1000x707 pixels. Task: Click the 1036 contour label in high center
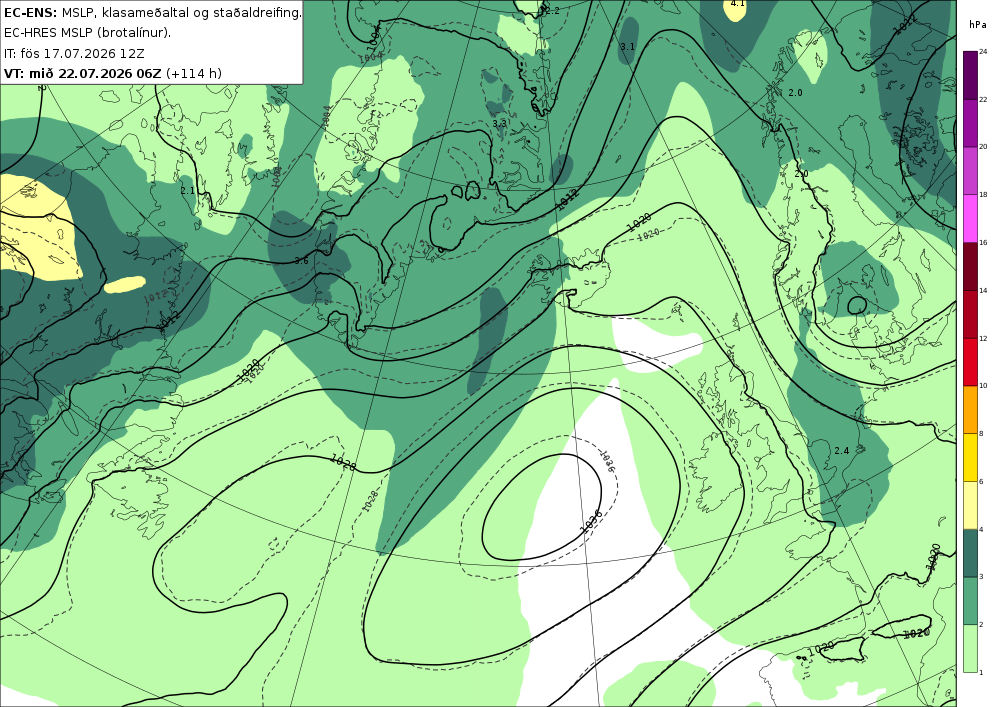click(591, 521)
